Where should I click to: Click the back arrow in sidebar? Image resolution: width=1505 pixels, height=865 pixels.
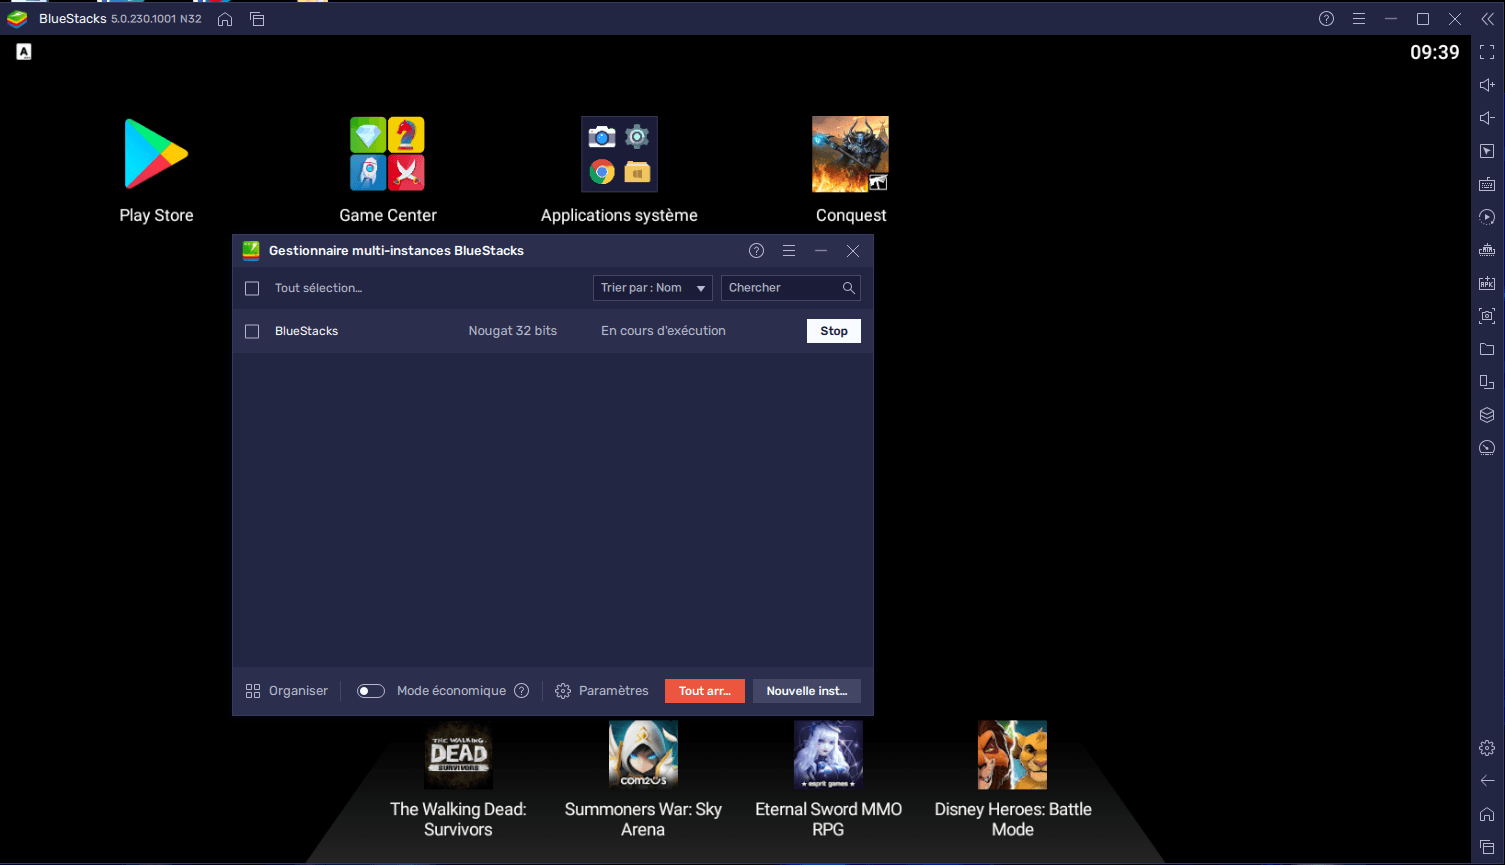coord(1487,781)
